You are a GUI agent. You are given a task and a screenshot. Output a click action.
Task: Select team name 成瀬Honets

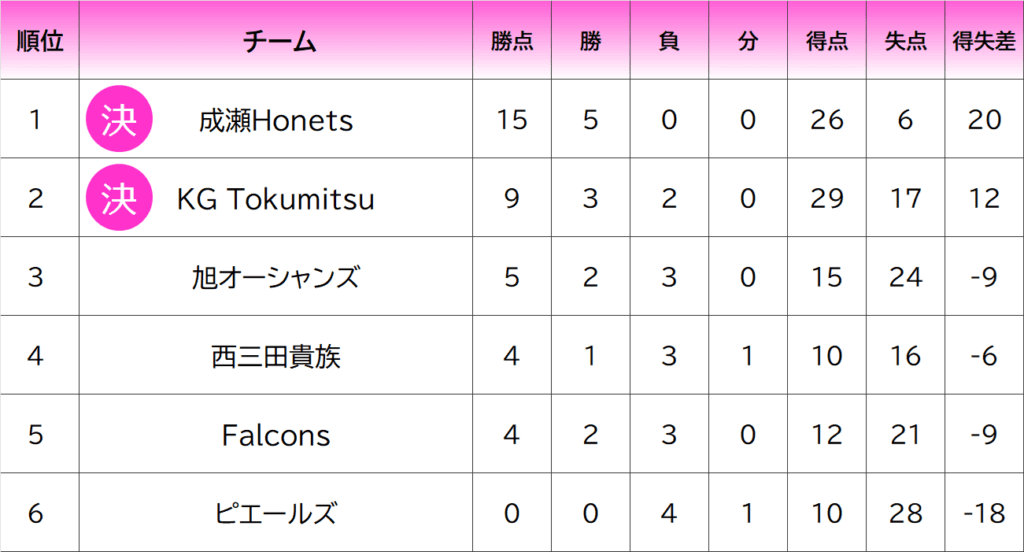click(276, 120)
